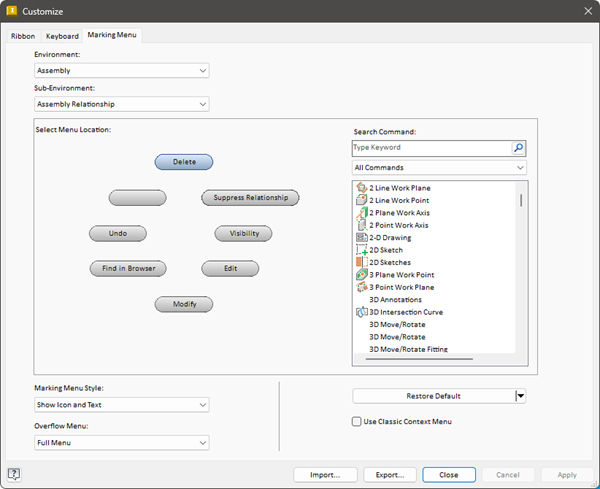The width and height of the screenshot is (600, 489).
Task: Click the 3 Plane Work Point icon
Action: 362,274
